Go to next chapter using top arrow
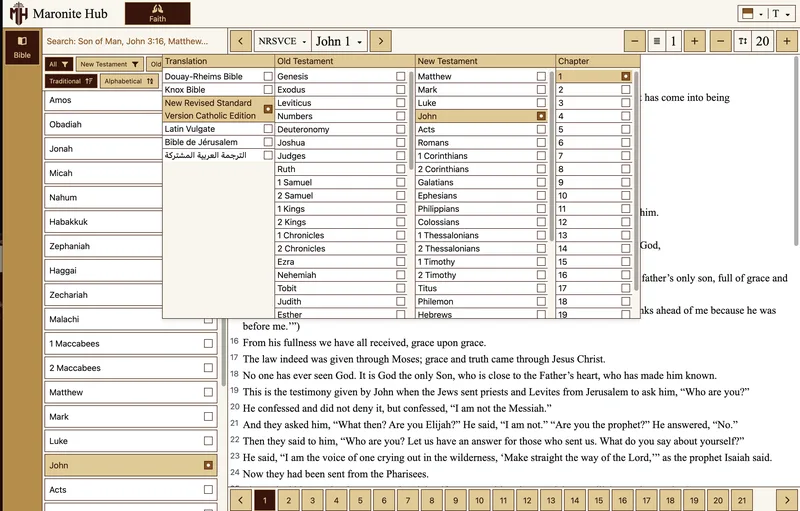This screenshot has height=511, width=800. click(x=381, y=41)
